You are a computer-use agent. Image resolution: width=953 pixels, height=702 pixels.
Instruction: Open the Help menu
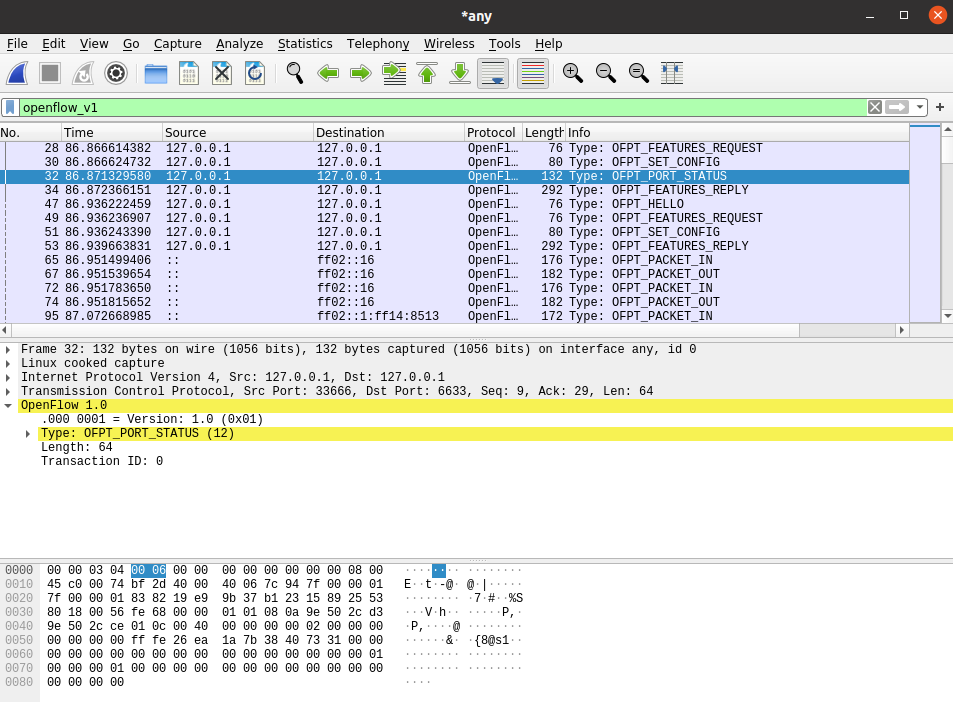pos(549,44)
